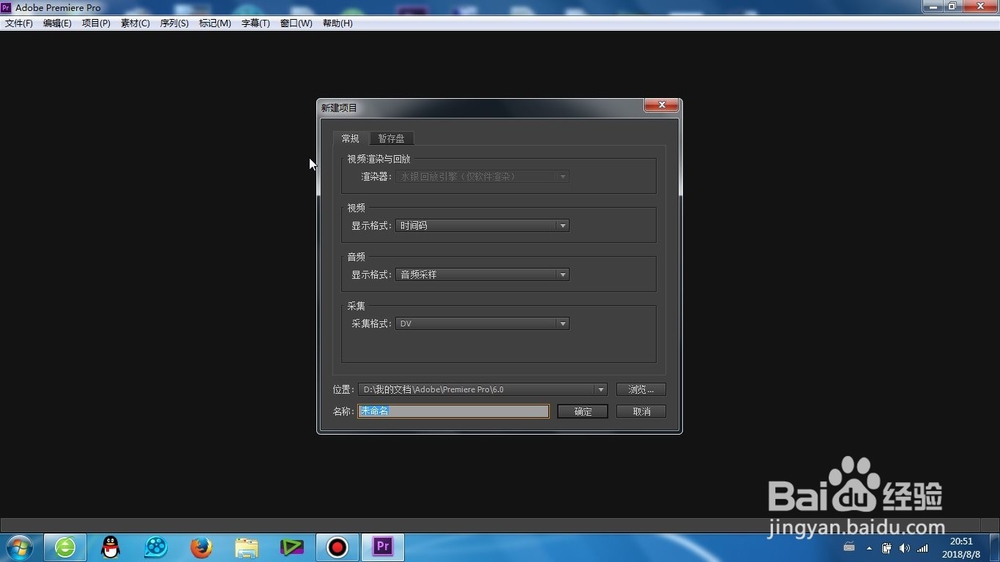Expand audio 显示格式 音频采样 dropdown
The image size is (1000, 562).
[482, 275]
